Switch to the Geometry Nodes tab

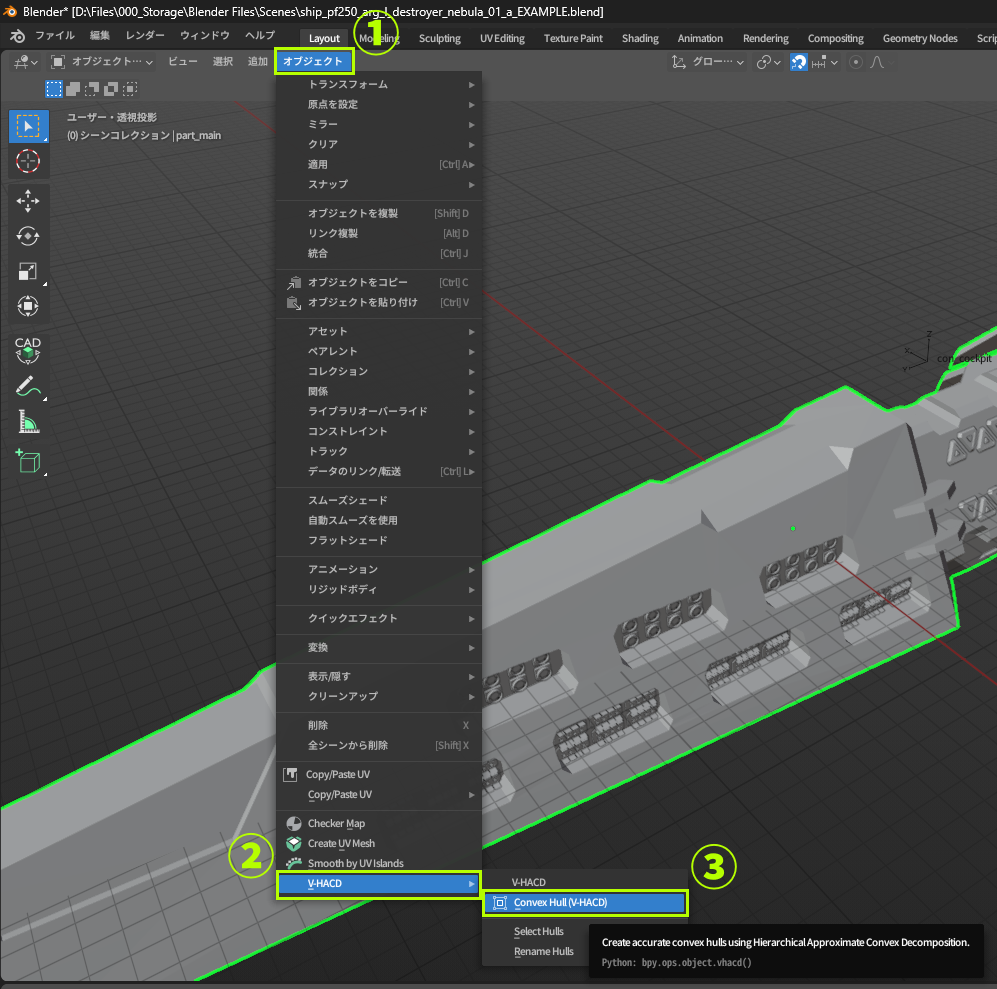pos(919,38)
